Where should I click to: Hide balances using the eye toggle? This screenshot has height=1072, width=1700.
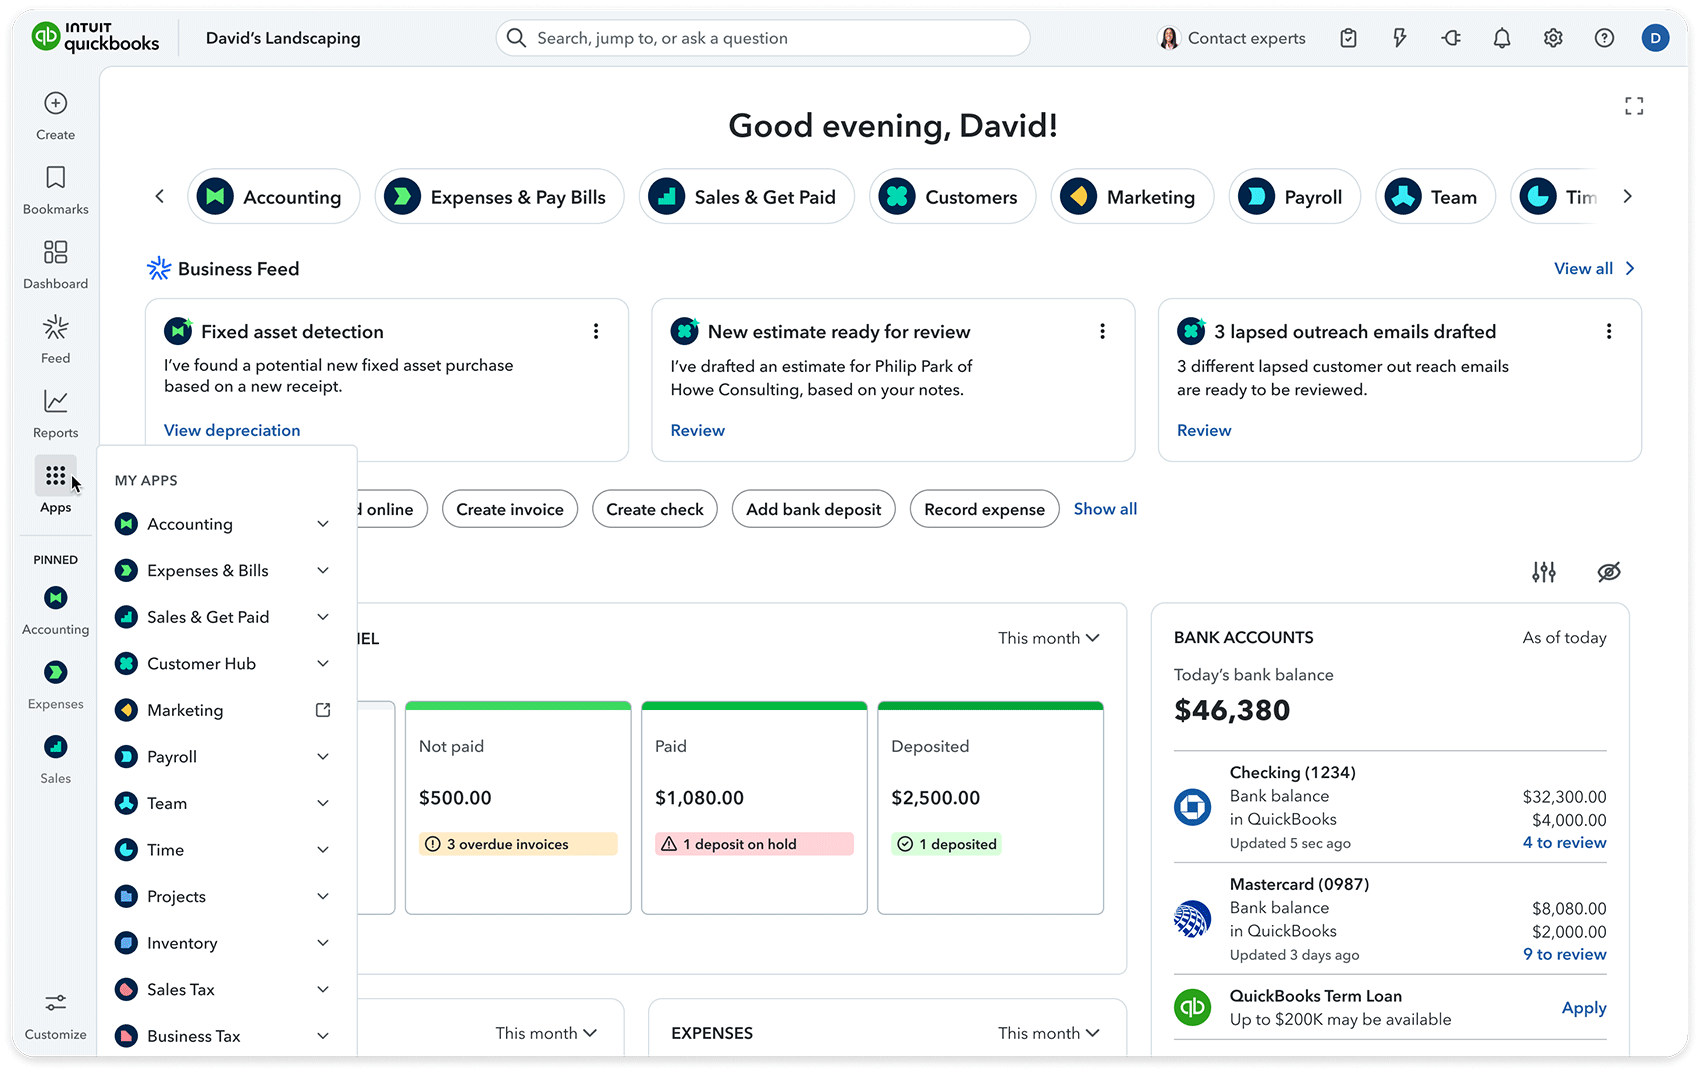click(x=1608, y=571)
